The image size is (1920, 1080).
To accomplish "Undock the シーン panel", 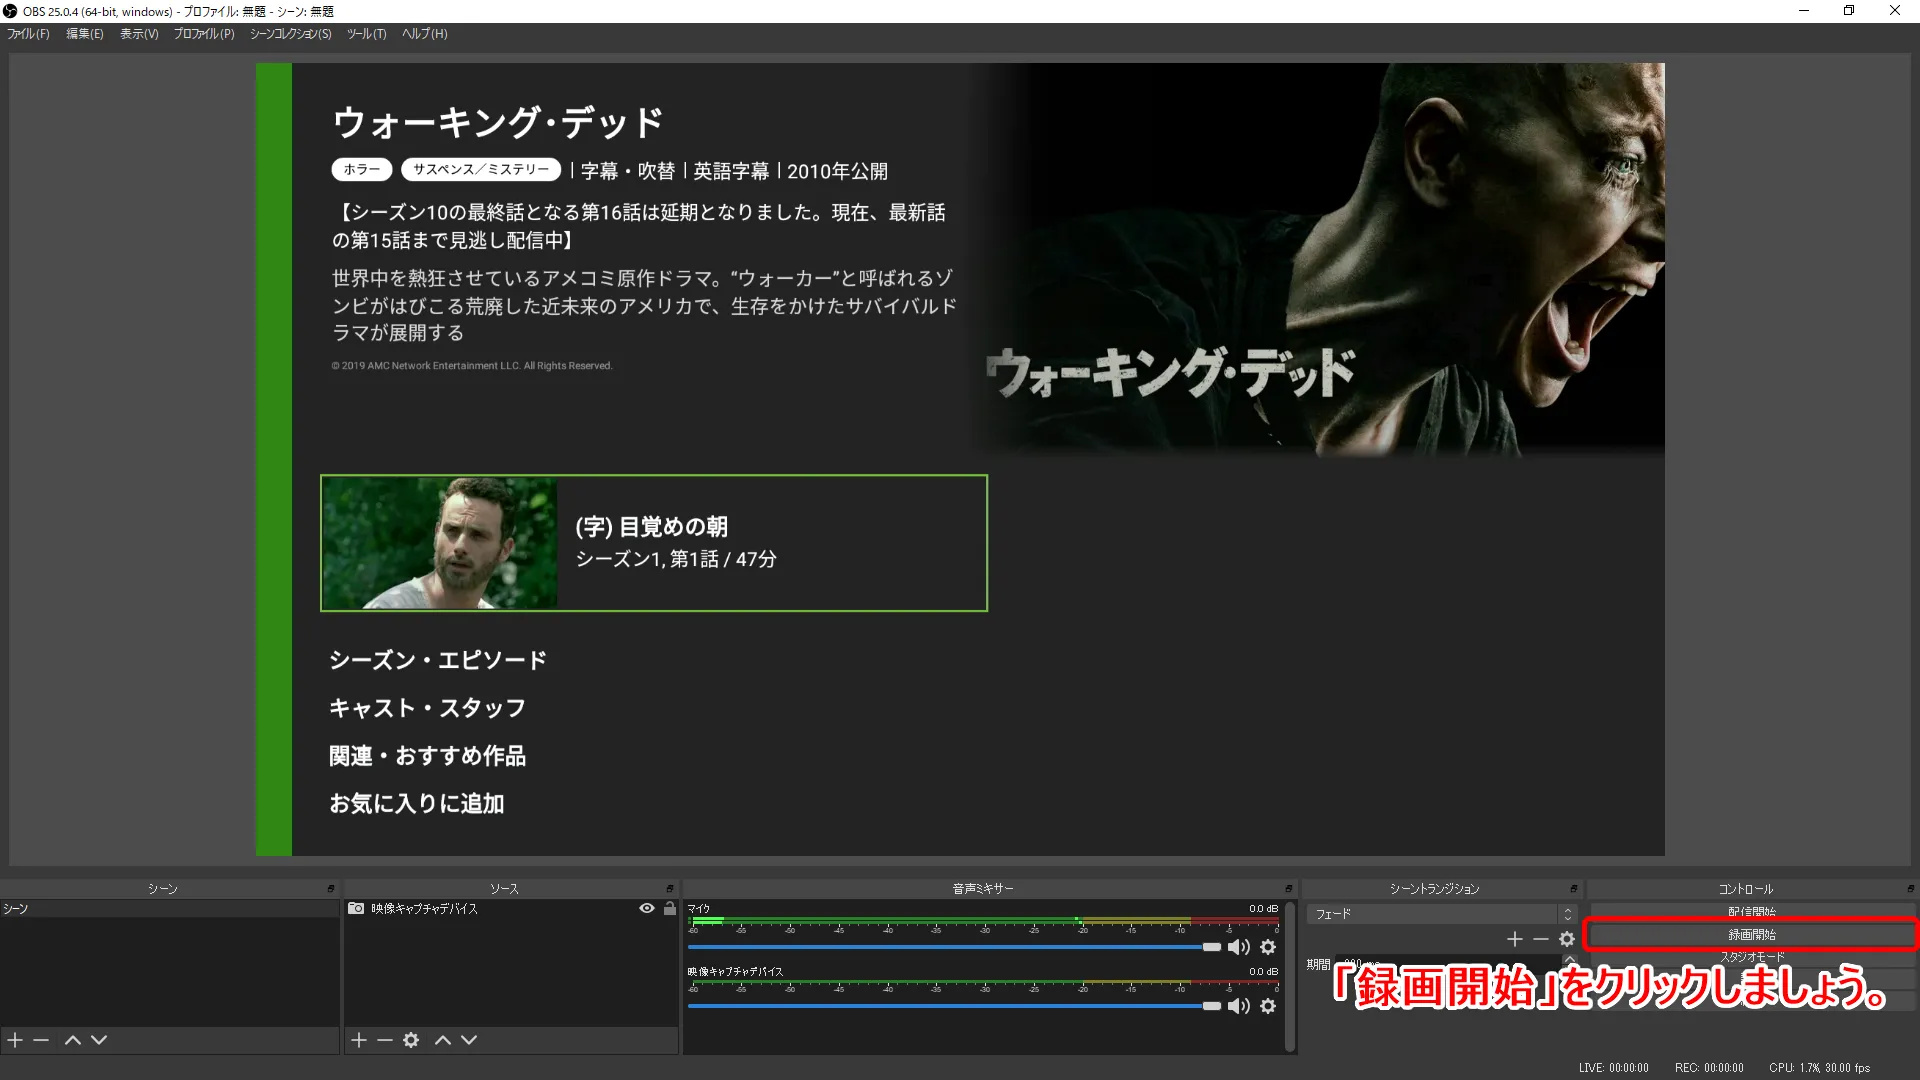I will 331,888.
